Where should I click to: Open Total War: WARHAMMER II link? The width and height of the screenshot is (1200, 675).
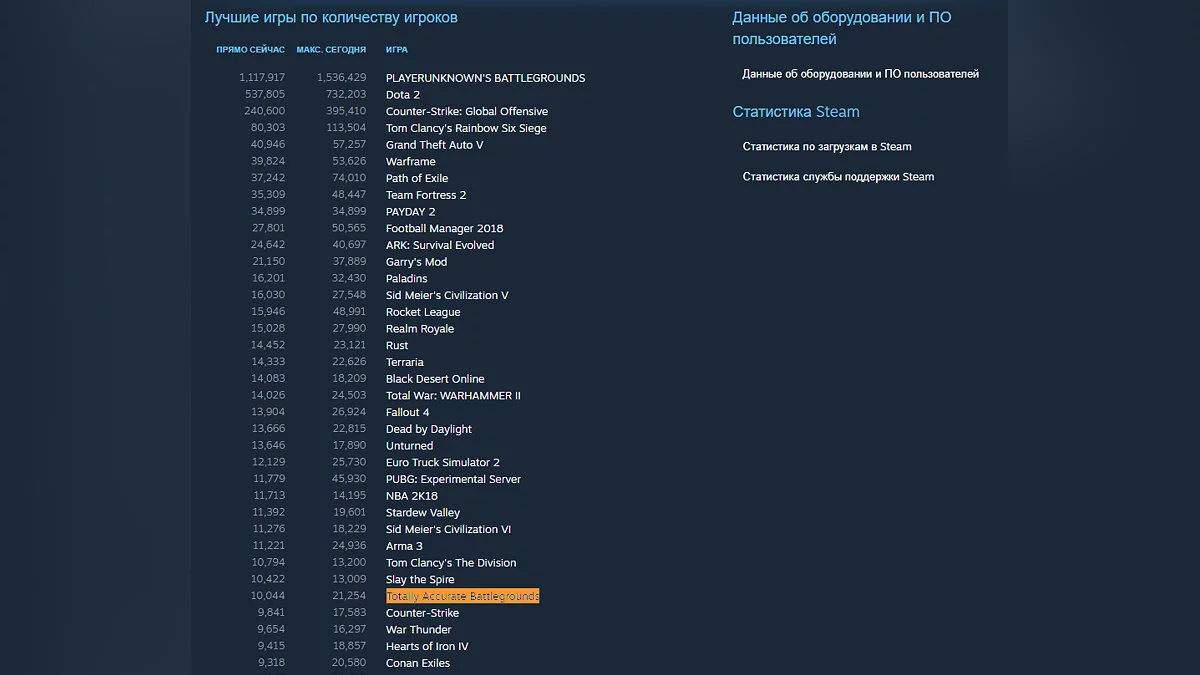coord(453,395)
